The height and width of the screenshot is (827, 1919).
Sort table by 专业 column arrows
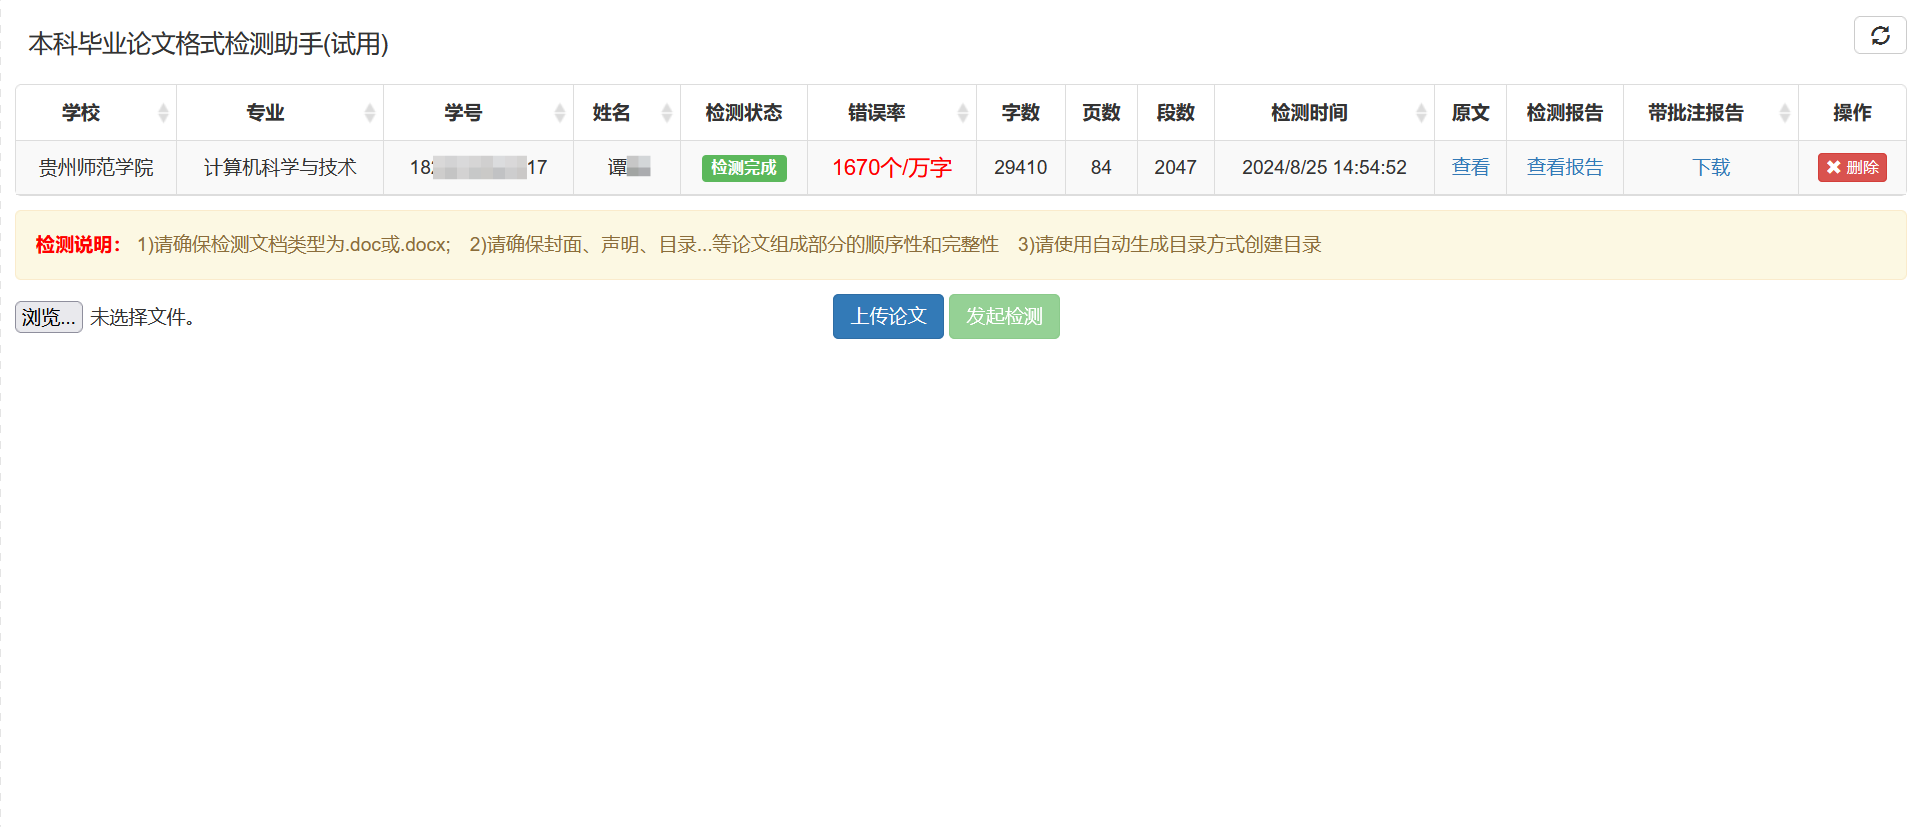tap(370, 113)
